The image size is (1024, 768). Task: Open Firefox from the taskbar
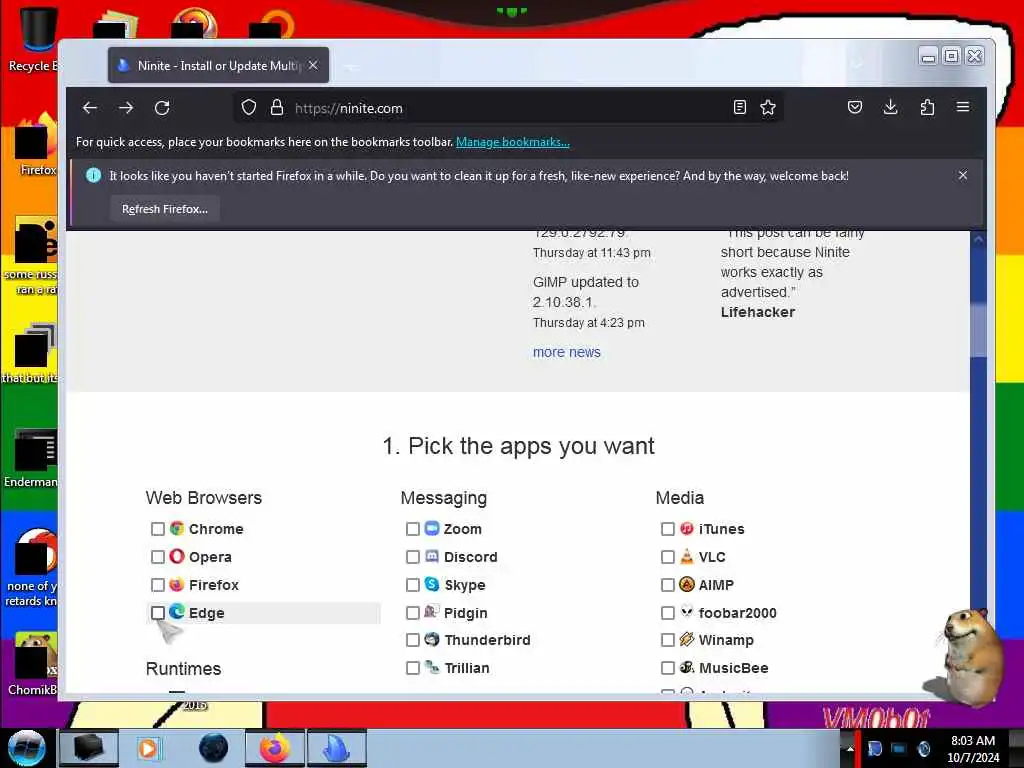(275, 748)
